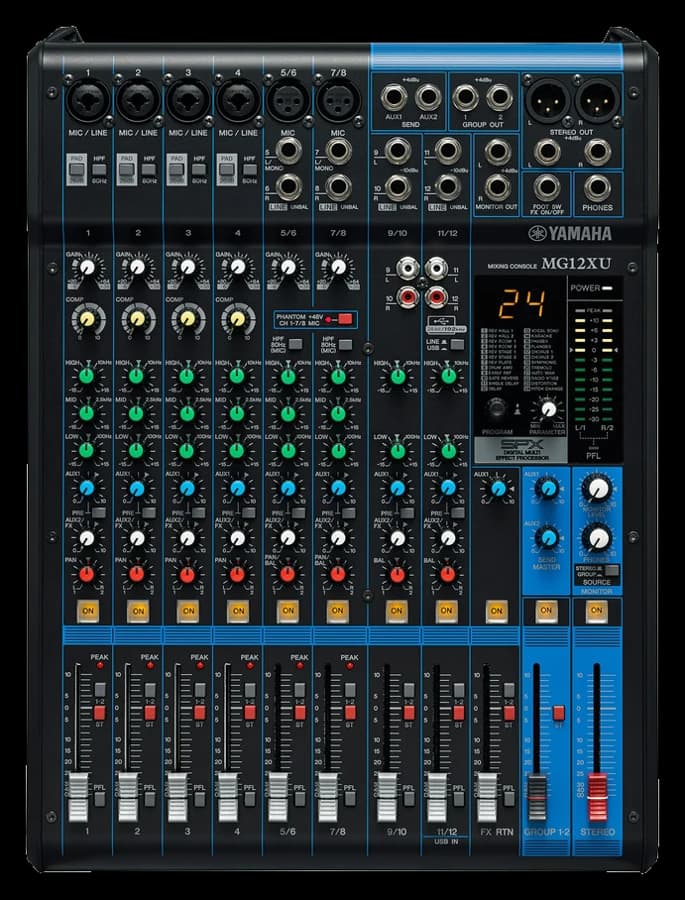
Task: Click channel 3 MIC/LINE combo input jack
Action: pyautogui.click(x=188, y=100)
